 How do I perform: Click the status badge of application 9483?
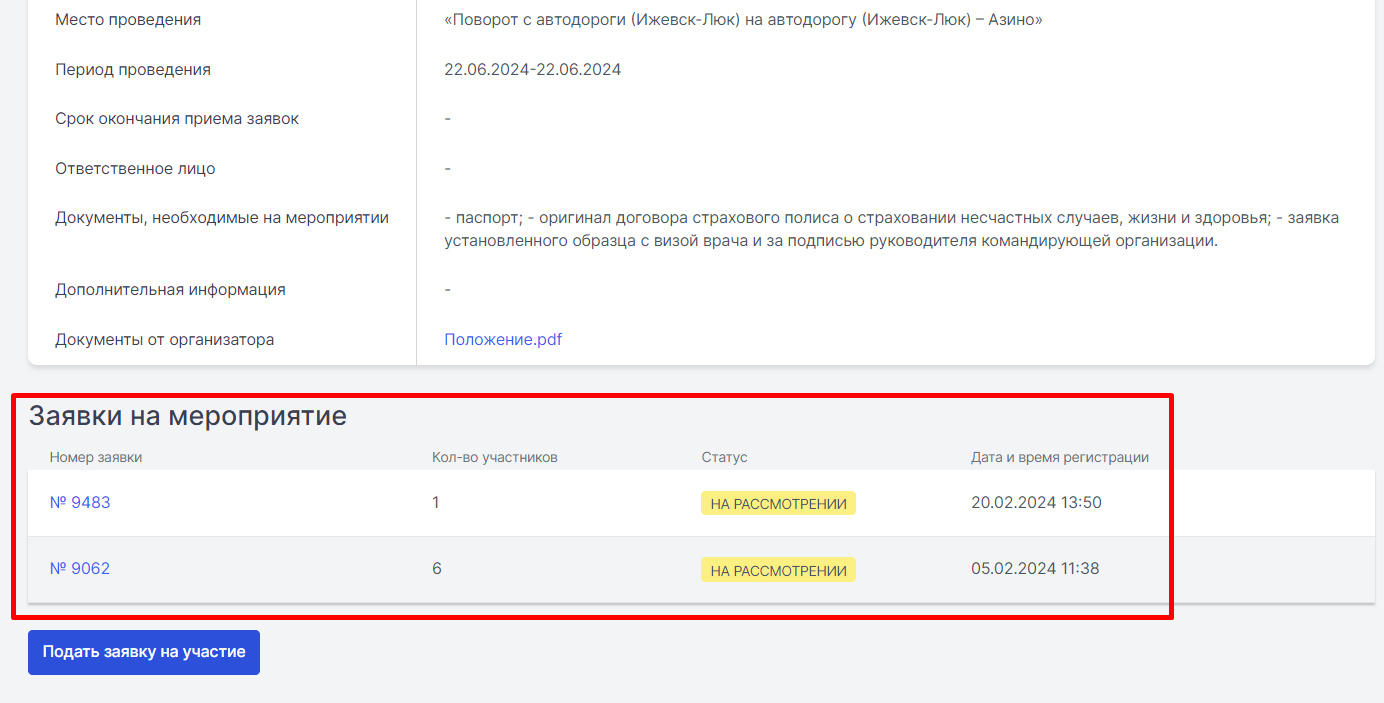(778, 504)
